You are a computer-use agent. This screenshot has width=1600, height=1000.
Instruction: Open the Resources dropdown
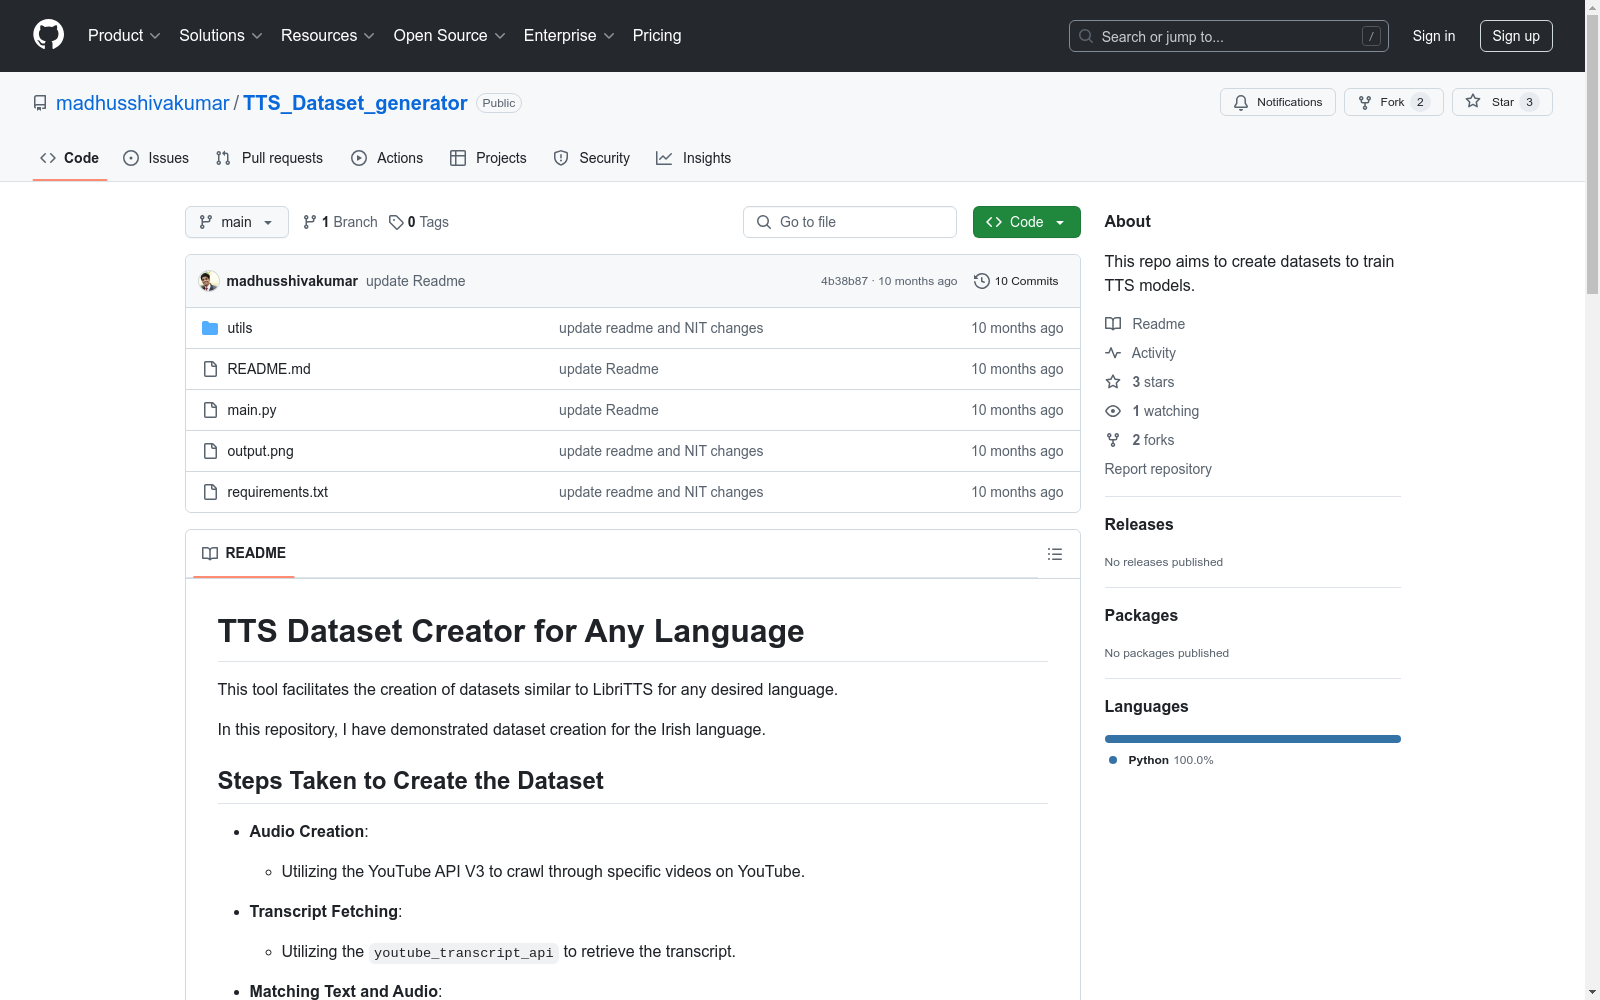[x=328, y=36]
